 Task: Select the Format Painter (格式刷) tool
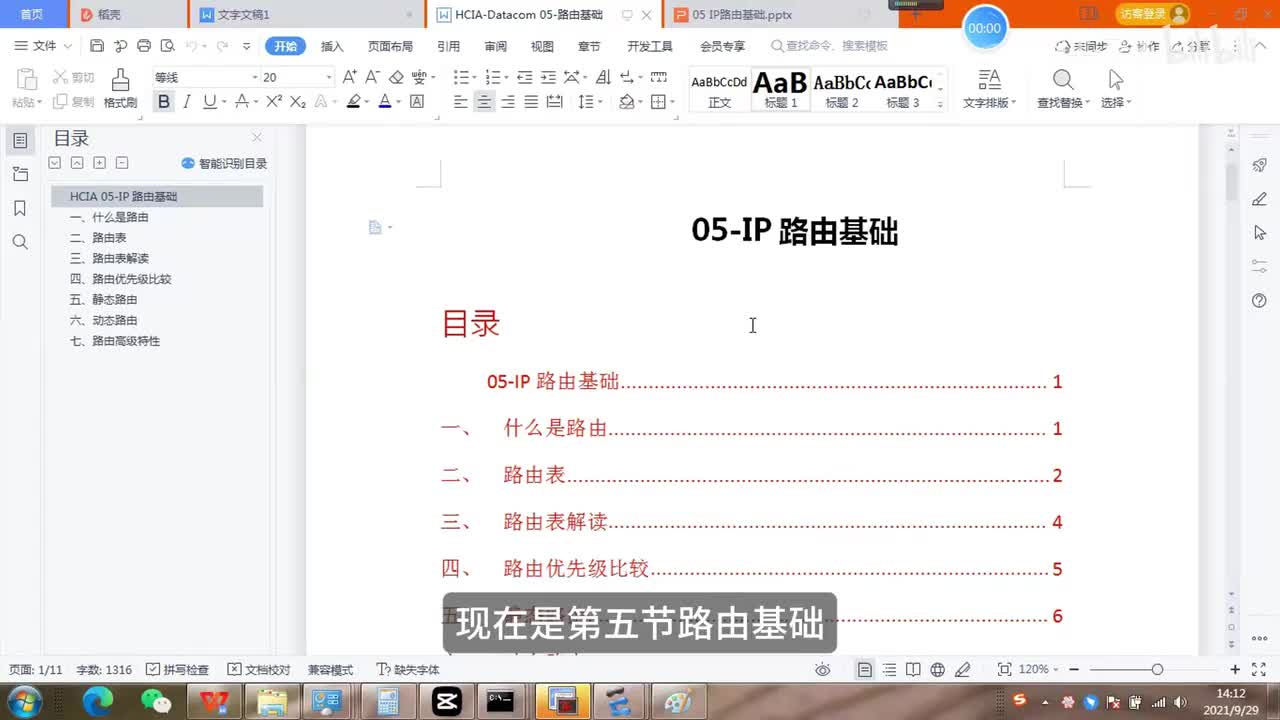(120, 89)
